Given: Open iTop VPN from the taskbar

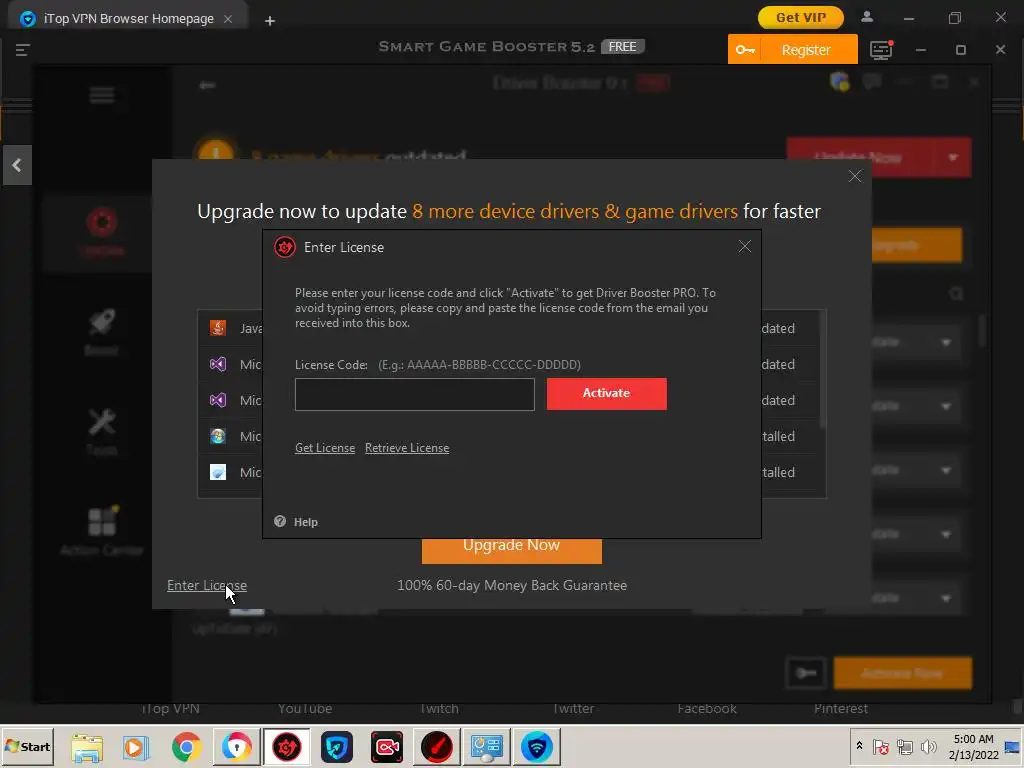Looking at the screenshot, I should pos(537,747).
